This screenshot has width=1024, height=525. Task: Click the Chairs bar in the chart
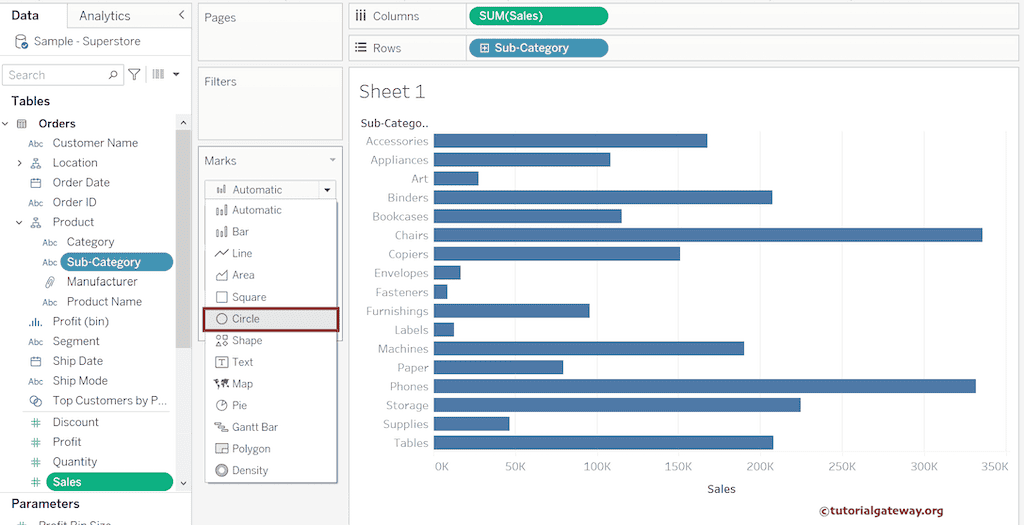[707, 235]
